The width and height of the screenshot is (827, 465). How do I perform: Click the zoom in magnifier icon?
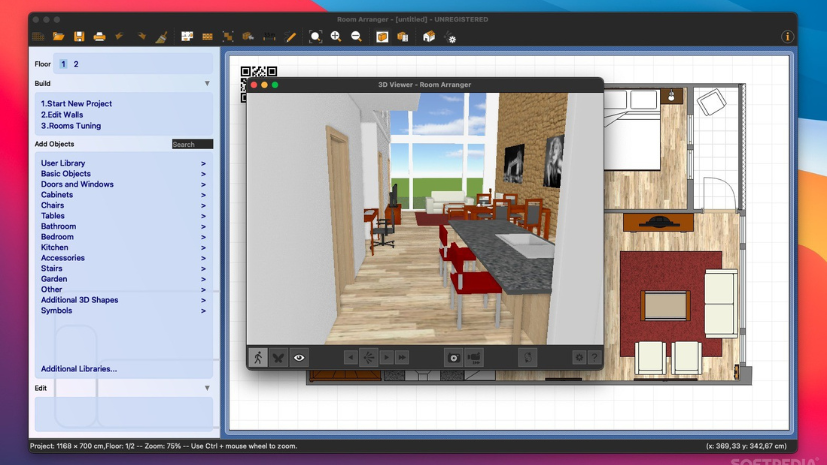pos(336,37)
